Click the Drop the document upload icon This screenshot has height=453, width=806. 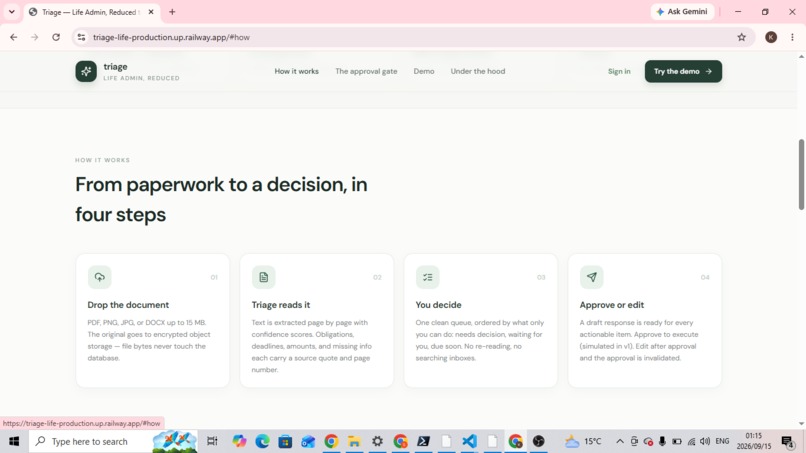[x=99, y=277]
